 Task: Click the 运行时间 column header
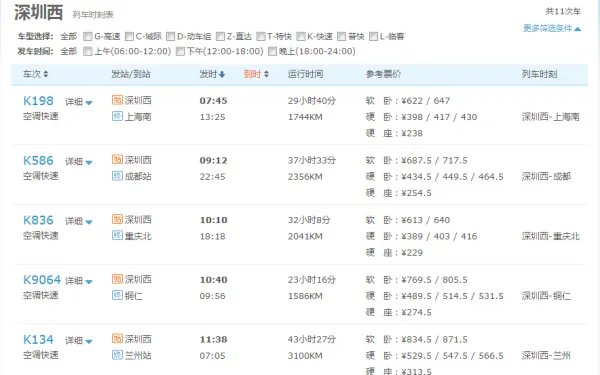point(305,74)
